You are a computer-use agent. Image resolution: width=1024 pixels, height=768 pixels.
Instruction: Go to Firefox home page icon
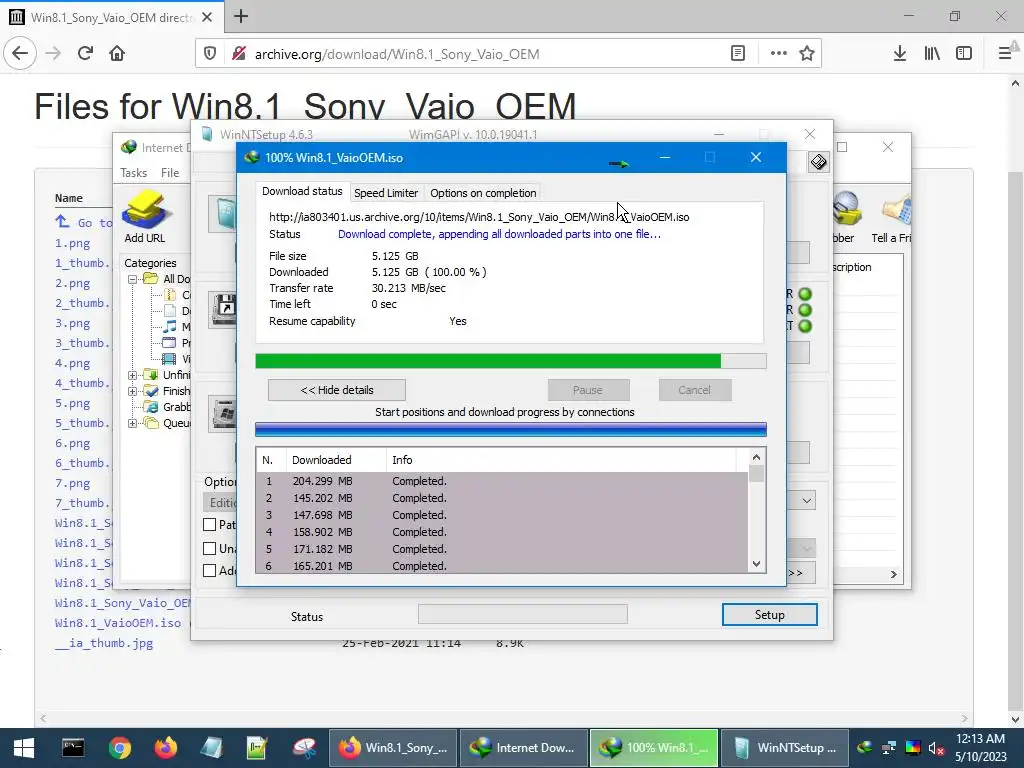[x=117, y=53]
